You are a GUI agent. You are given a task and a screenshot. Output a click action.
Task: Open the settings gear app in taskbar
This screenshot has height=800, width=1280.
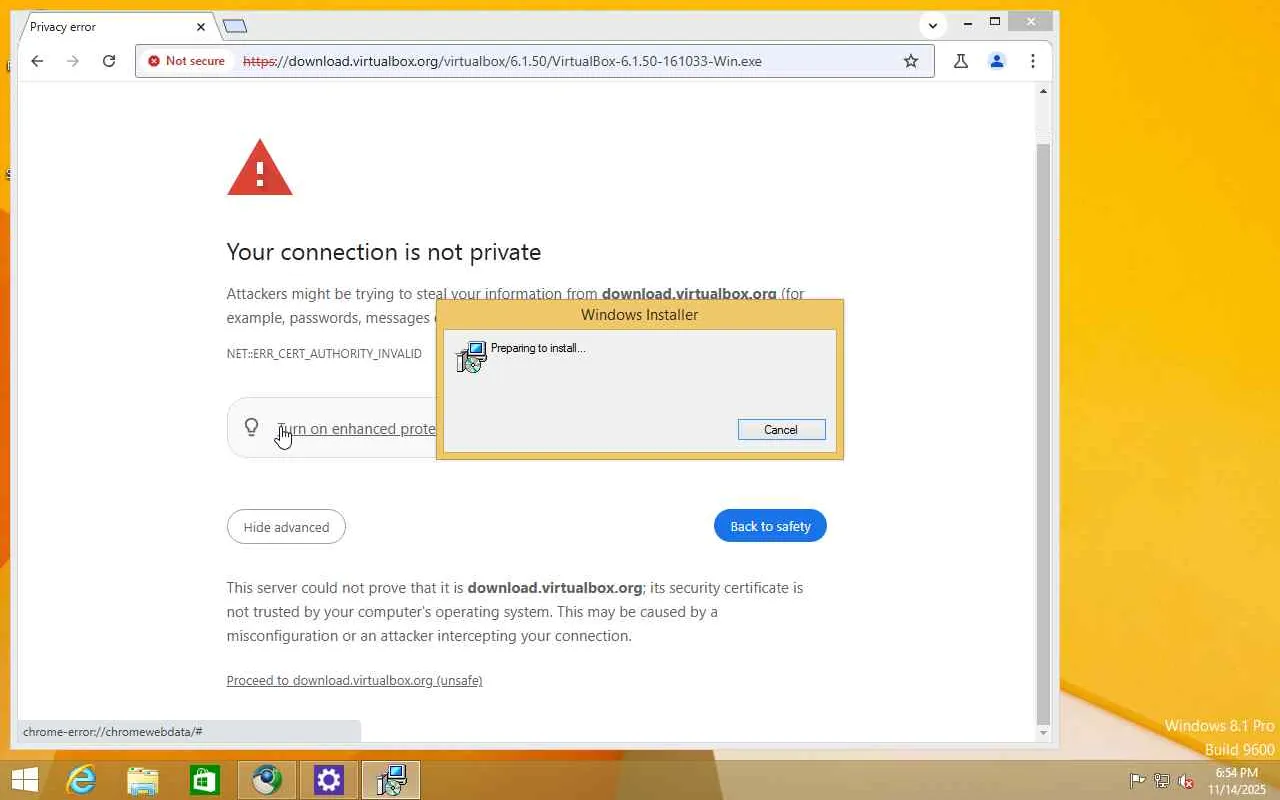[x=329, y=780]
